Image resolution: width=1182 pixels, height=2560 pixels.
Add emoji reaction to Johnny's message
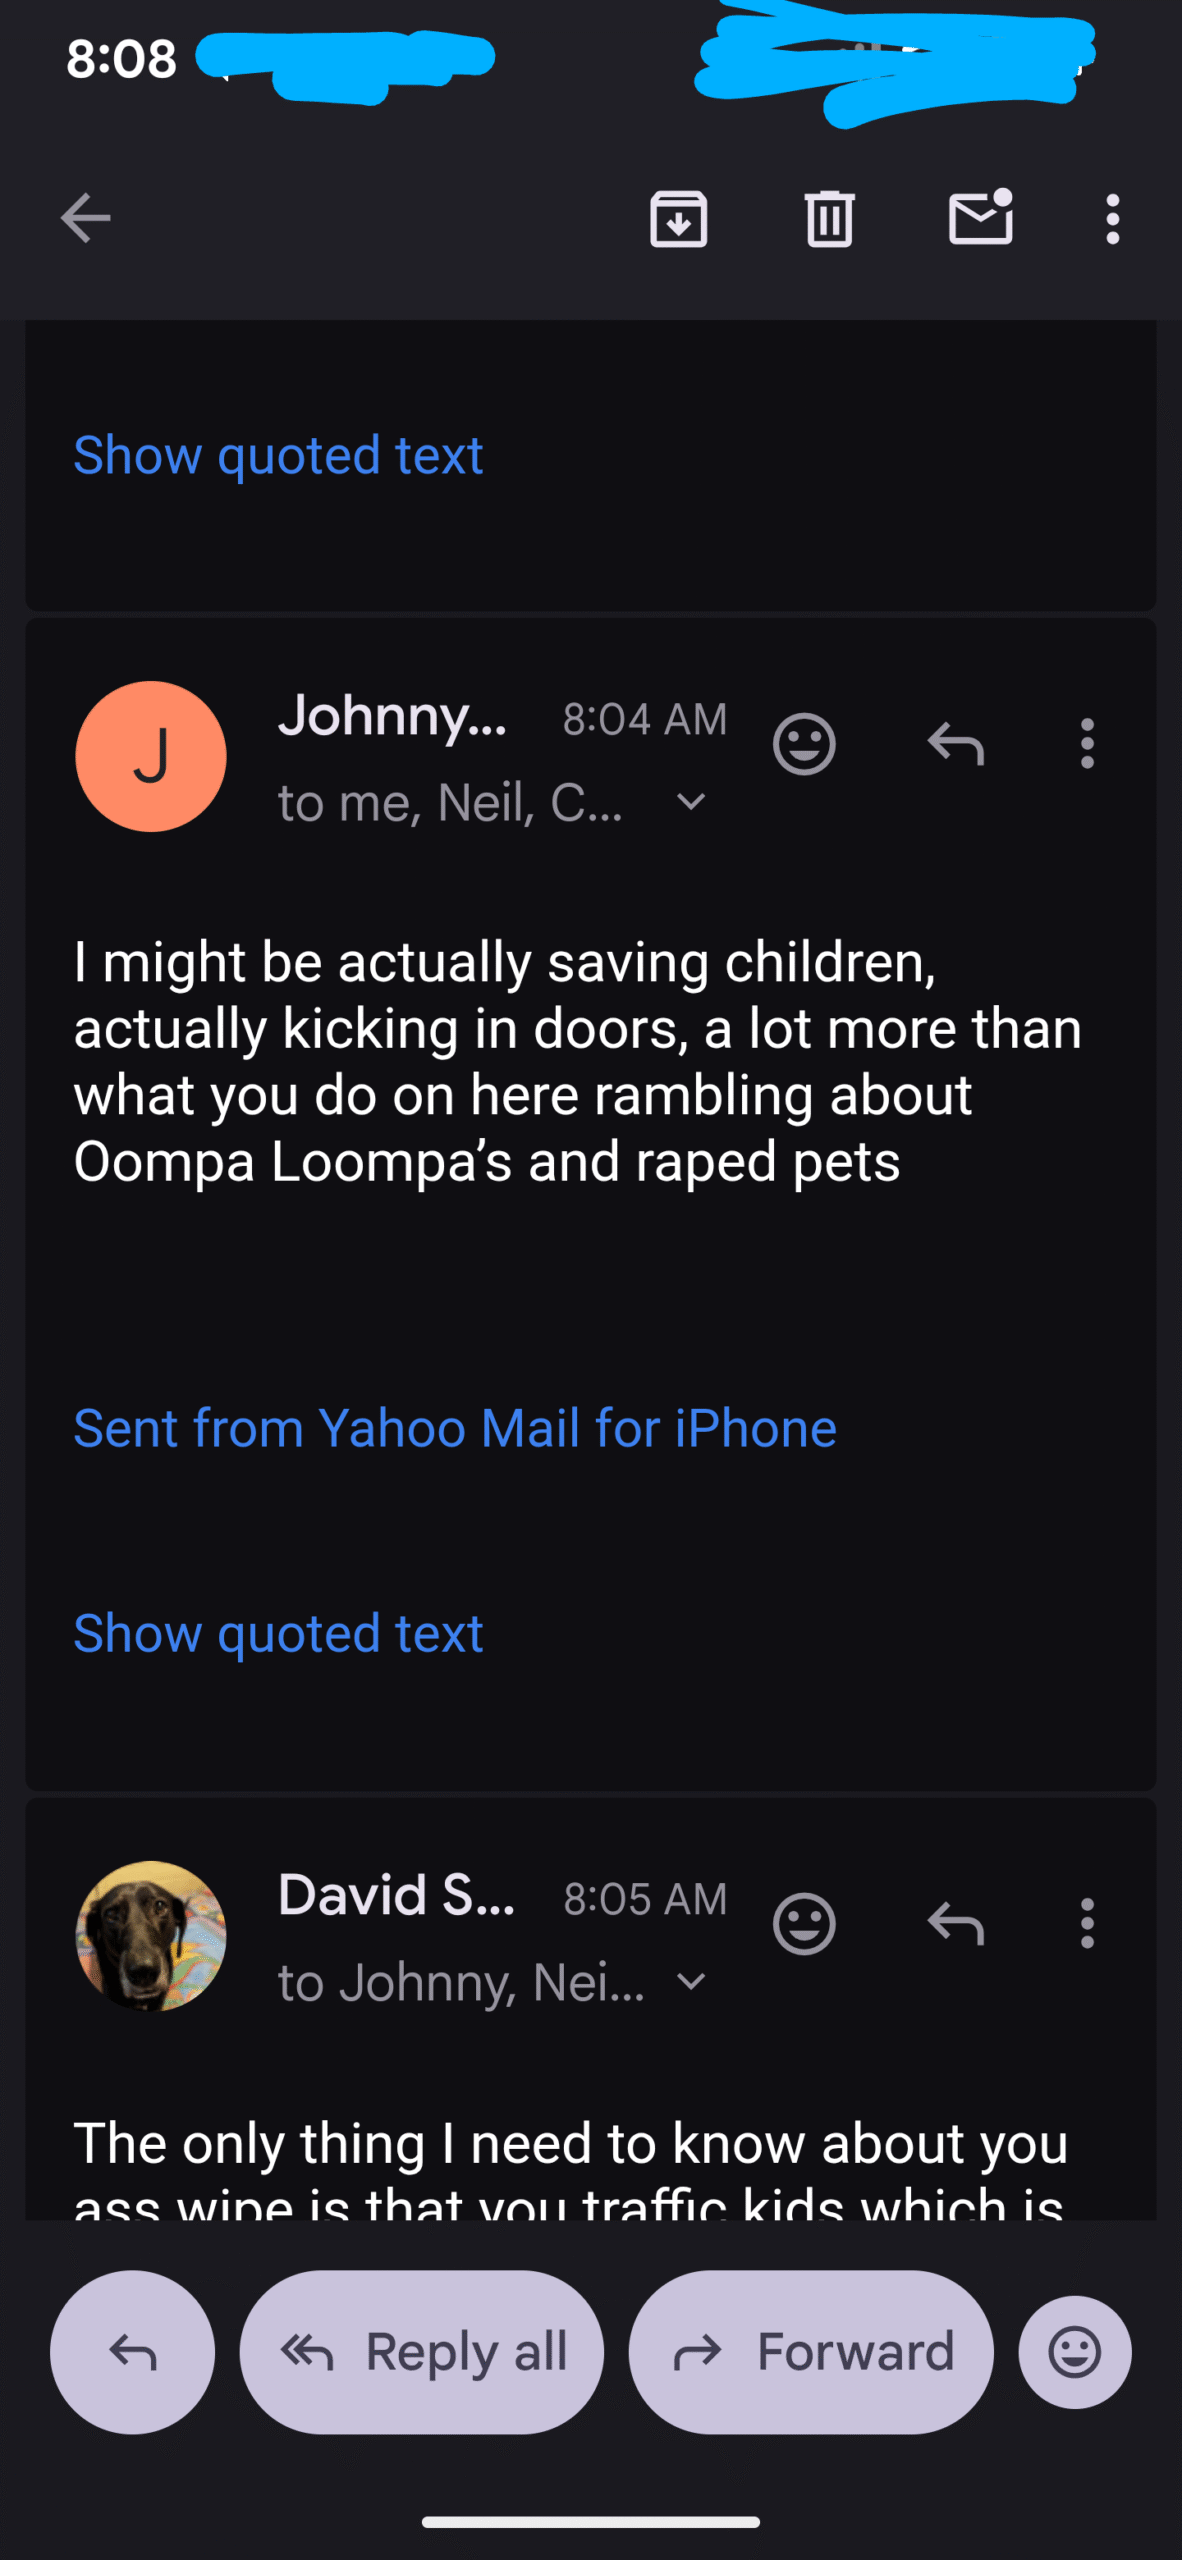coord(804,744)
